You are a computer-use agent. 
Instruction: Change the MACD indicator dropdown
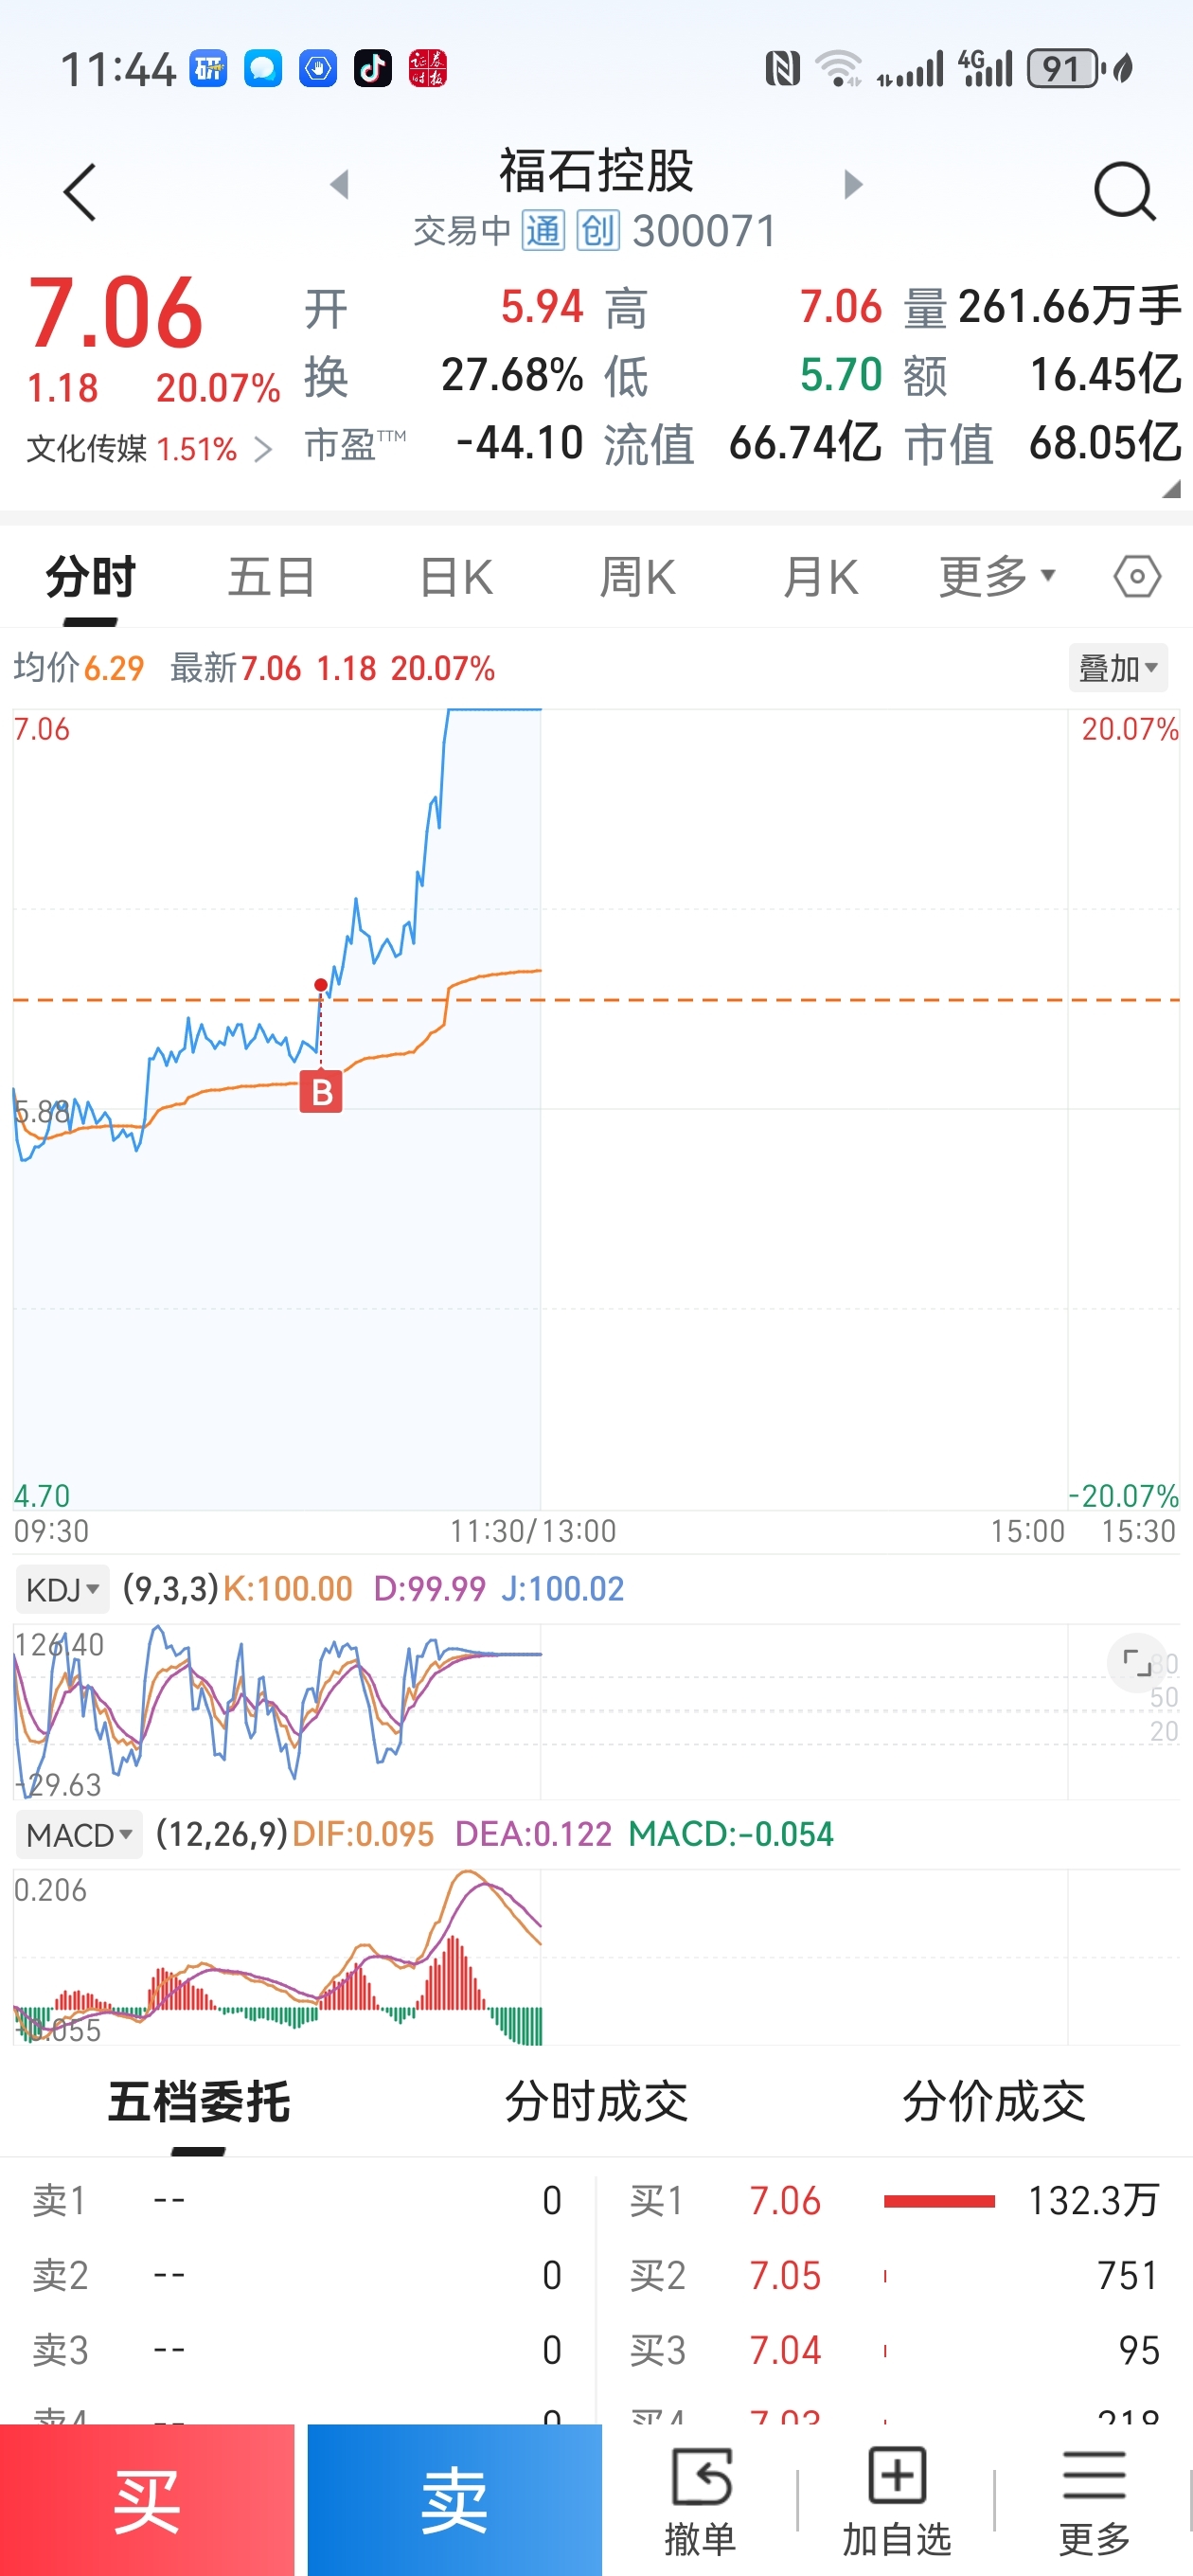click(79, 1835)
